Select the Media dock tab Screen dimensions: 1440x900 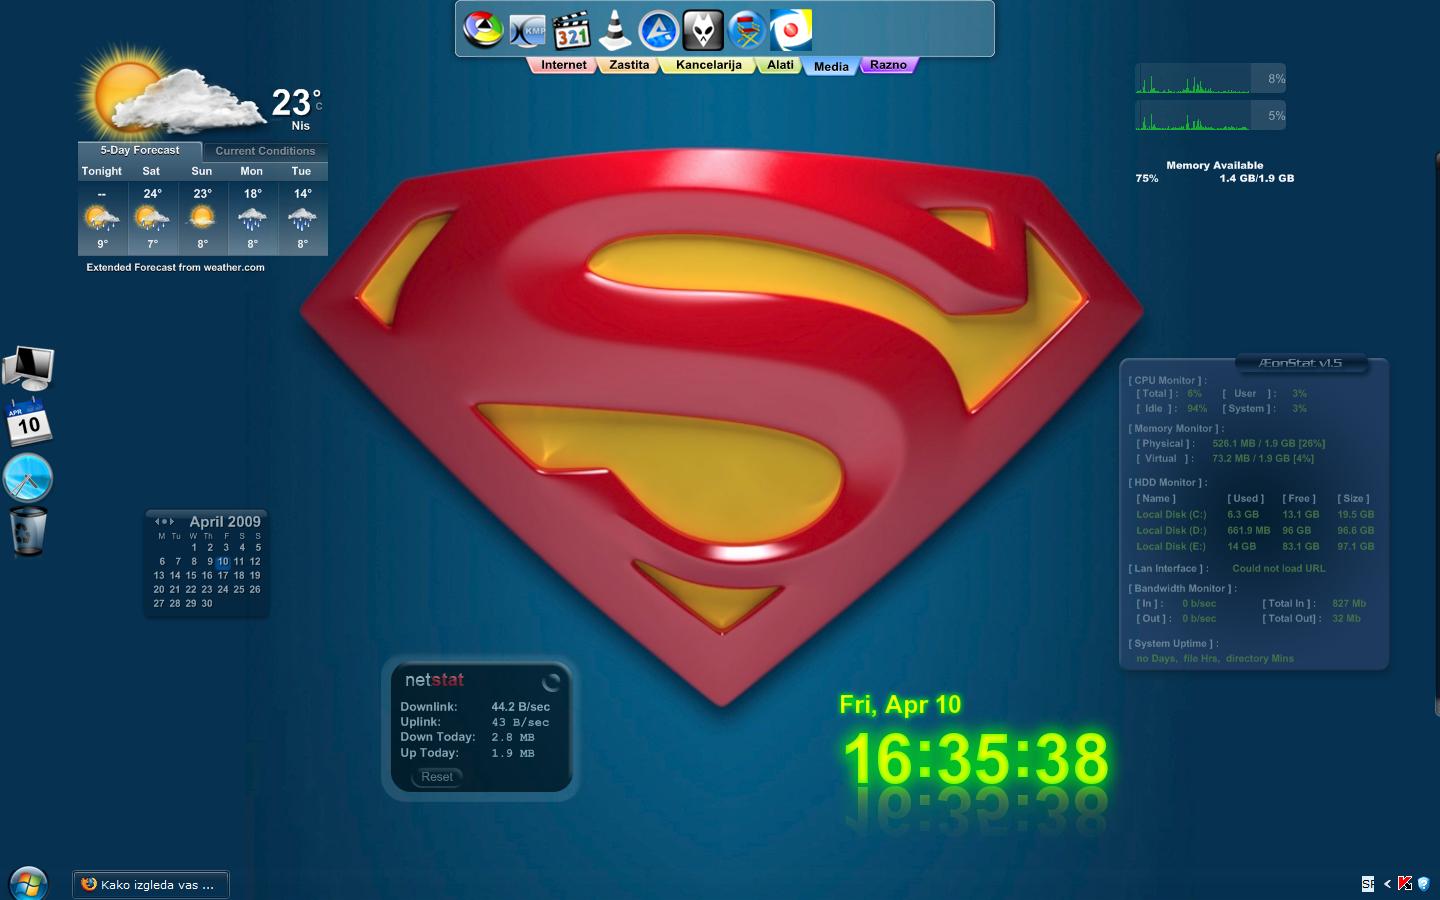point(831,66)
